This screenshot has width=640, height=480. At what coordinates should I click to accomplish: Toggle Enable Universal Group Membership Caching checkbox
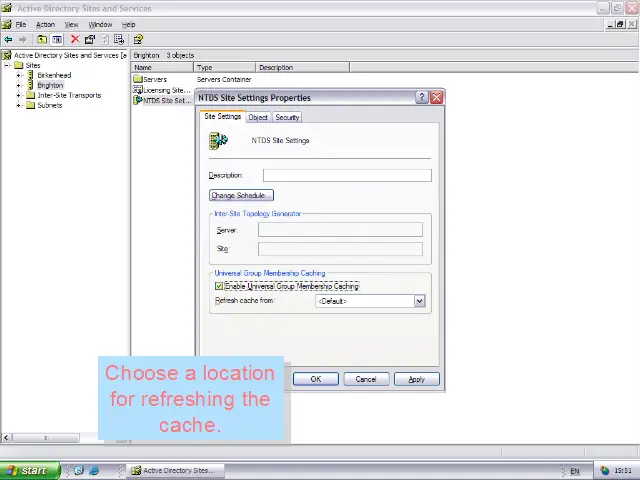(219, 286)
